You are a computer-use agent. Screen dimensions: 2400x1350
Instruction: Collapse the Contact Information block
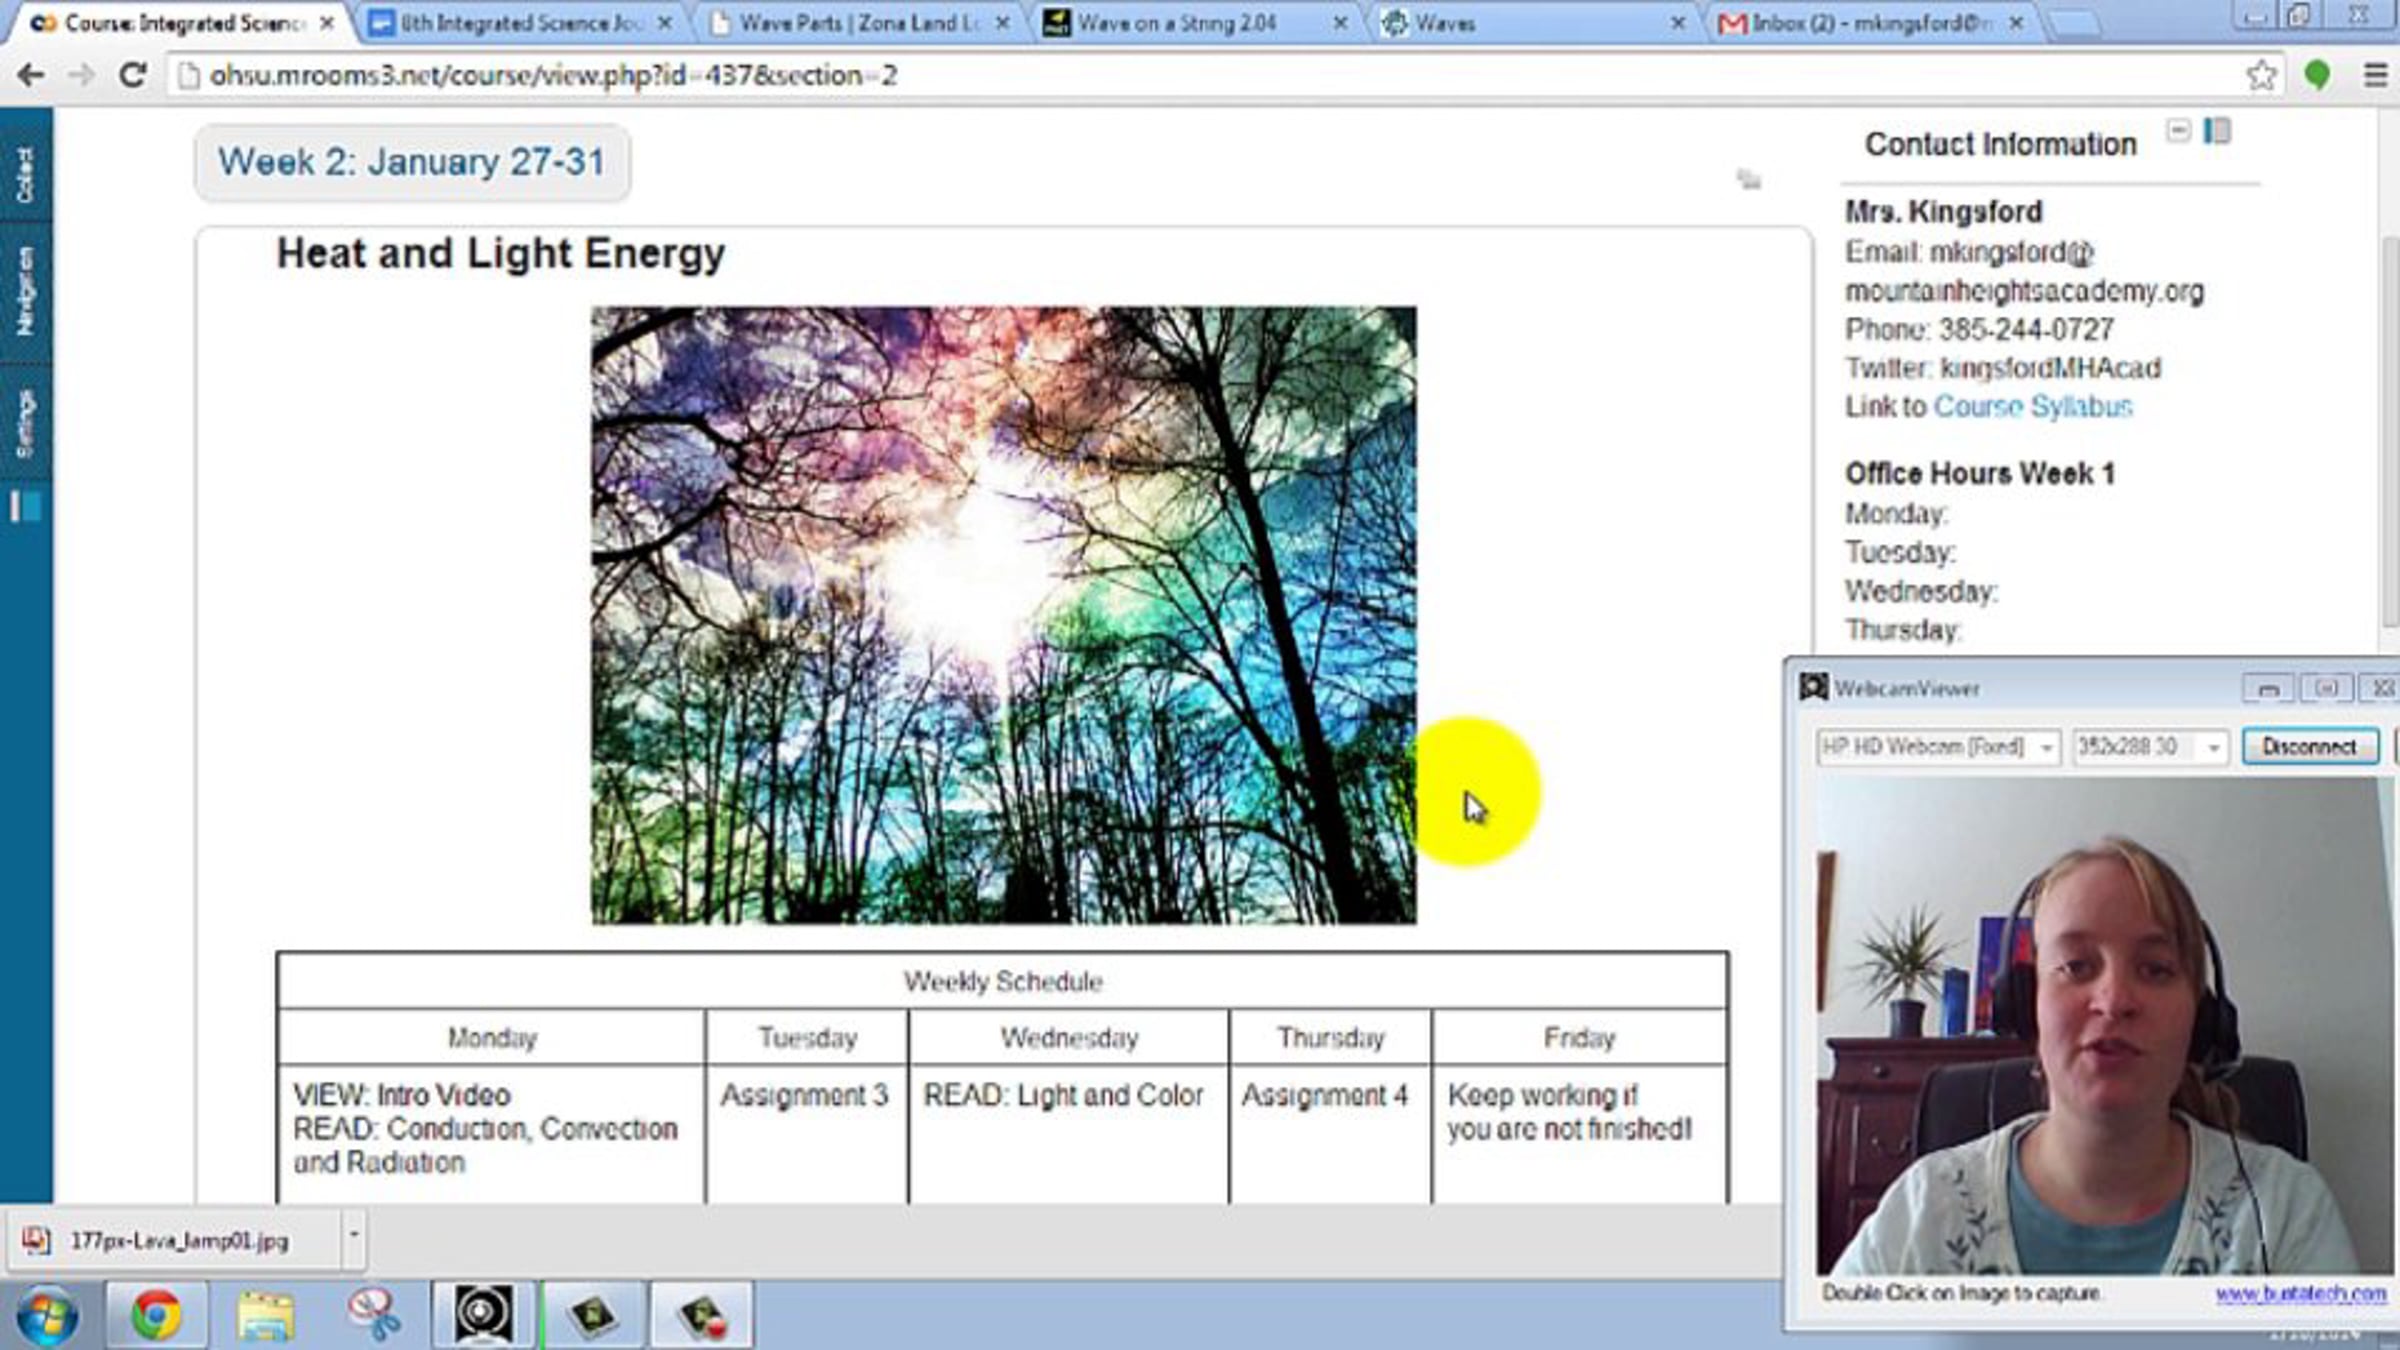[2179, 130]
